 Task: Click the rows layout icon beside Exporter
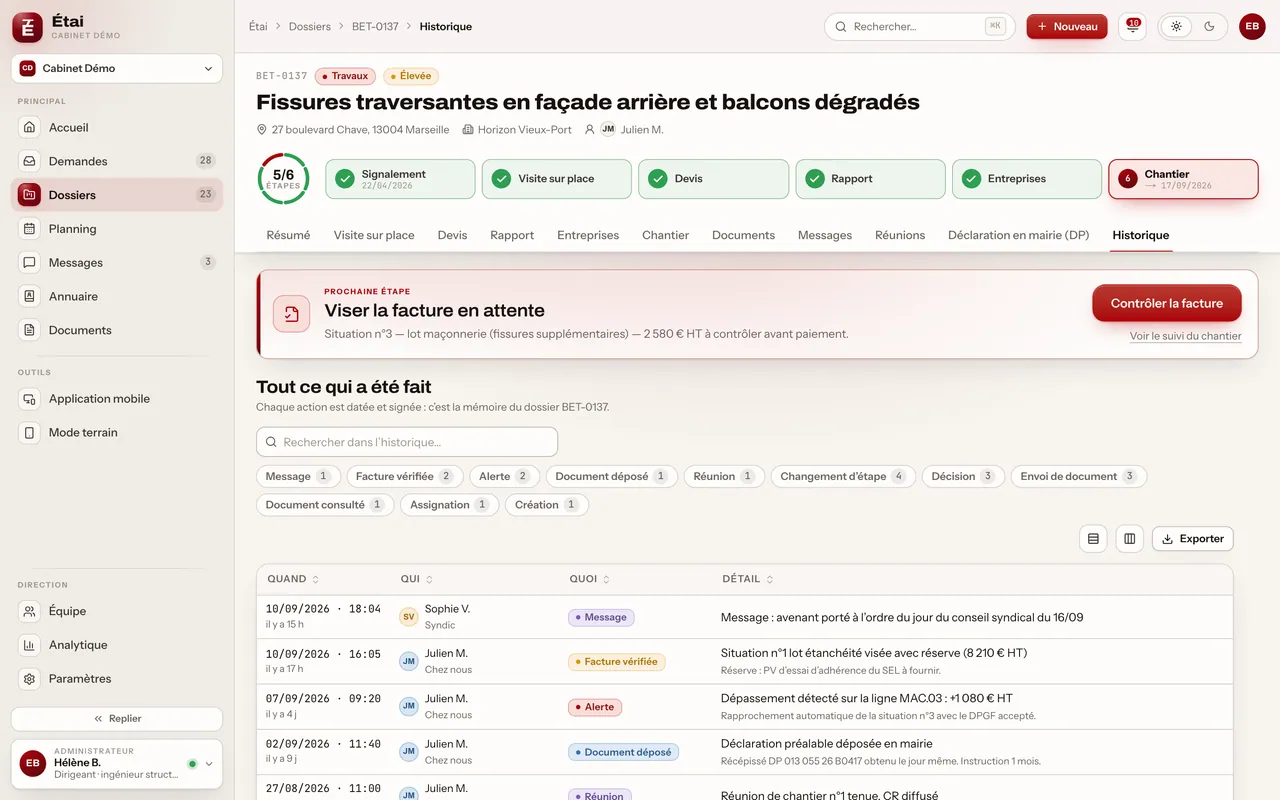click(x=1093, y=539)
